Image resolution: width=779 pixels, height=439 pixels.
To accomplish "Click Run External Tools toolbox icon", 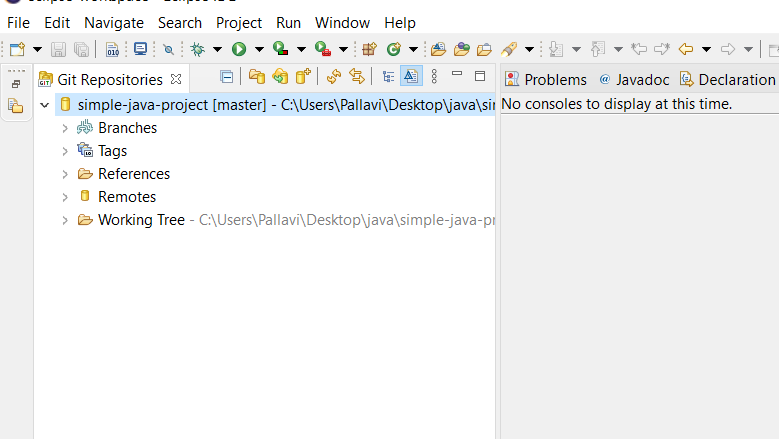I will [323, 49].
